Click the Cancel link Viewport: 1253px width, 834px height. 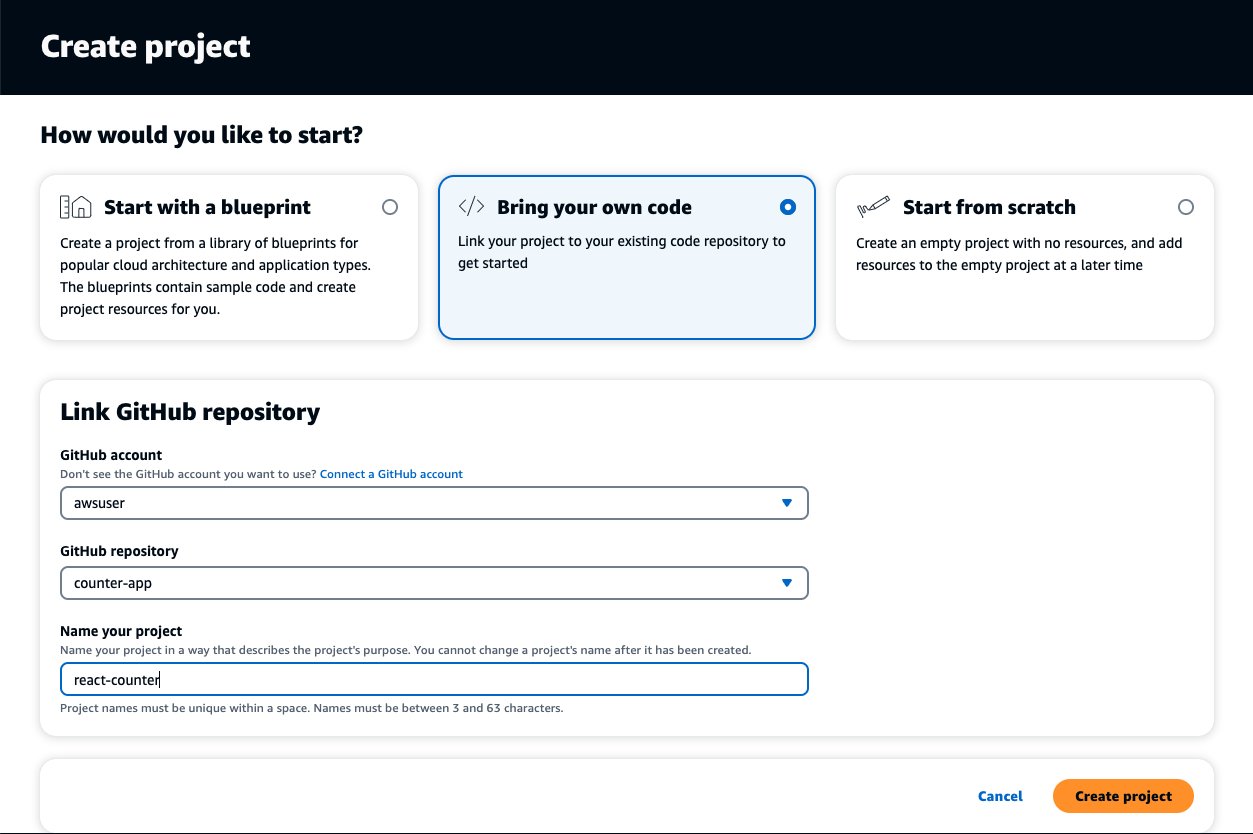coord(1000,796)
